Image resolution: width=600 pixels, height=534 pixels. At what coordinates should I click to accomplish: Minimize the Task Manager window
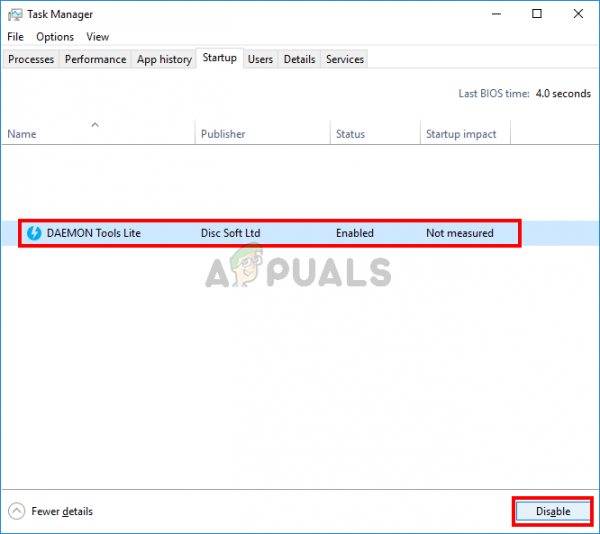(496, 14)
